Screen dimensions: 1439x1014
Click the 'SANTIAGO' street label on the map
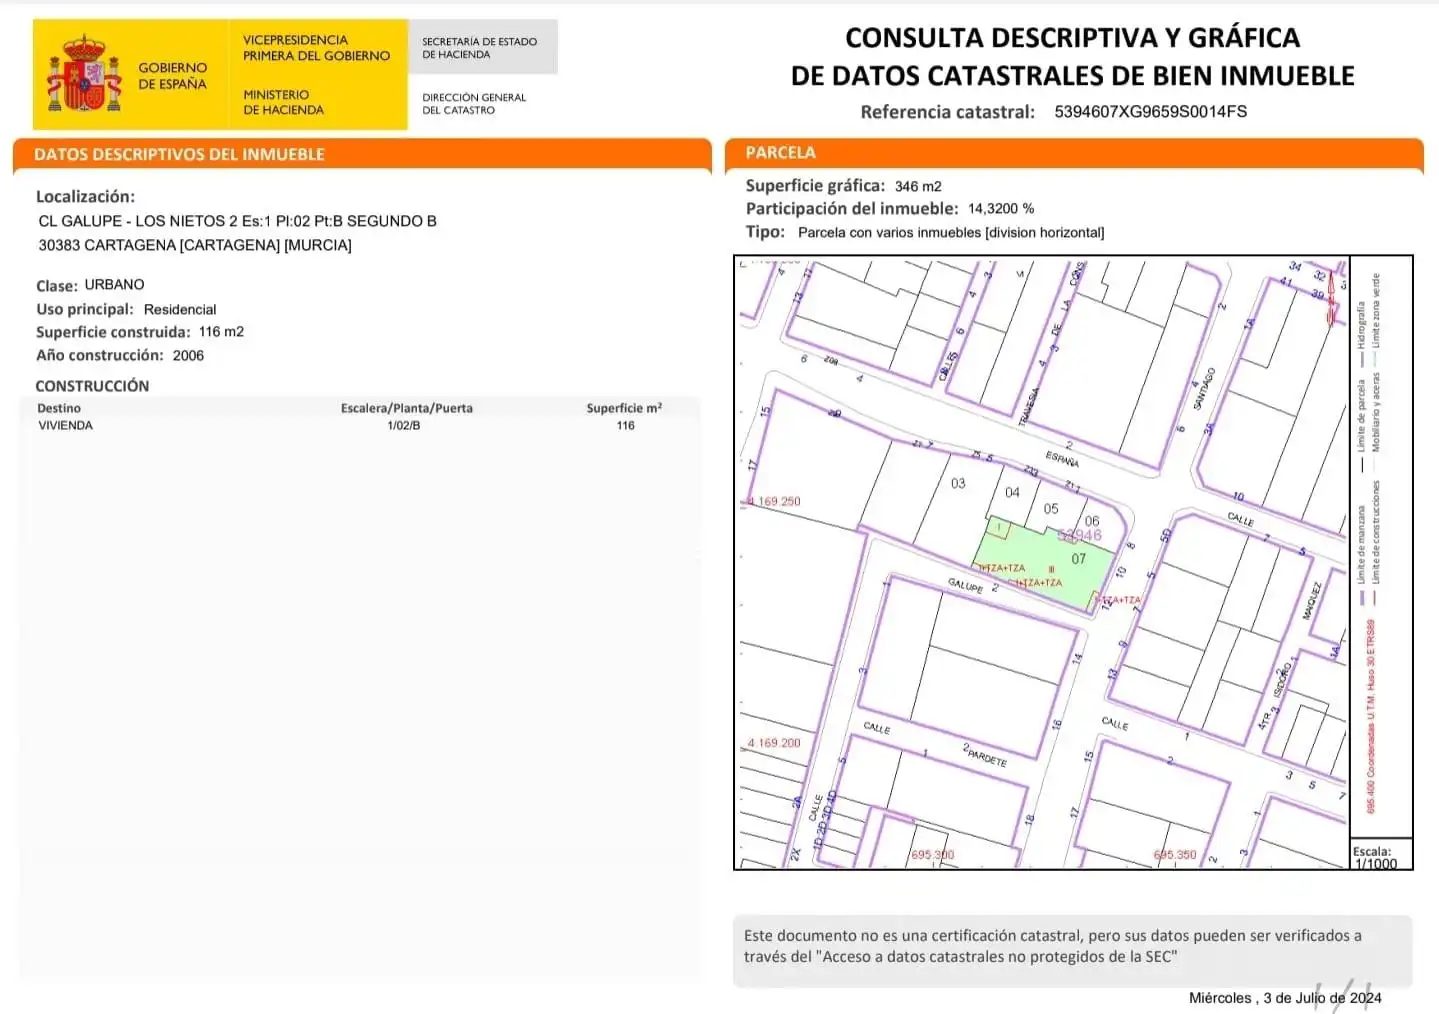1204,388
